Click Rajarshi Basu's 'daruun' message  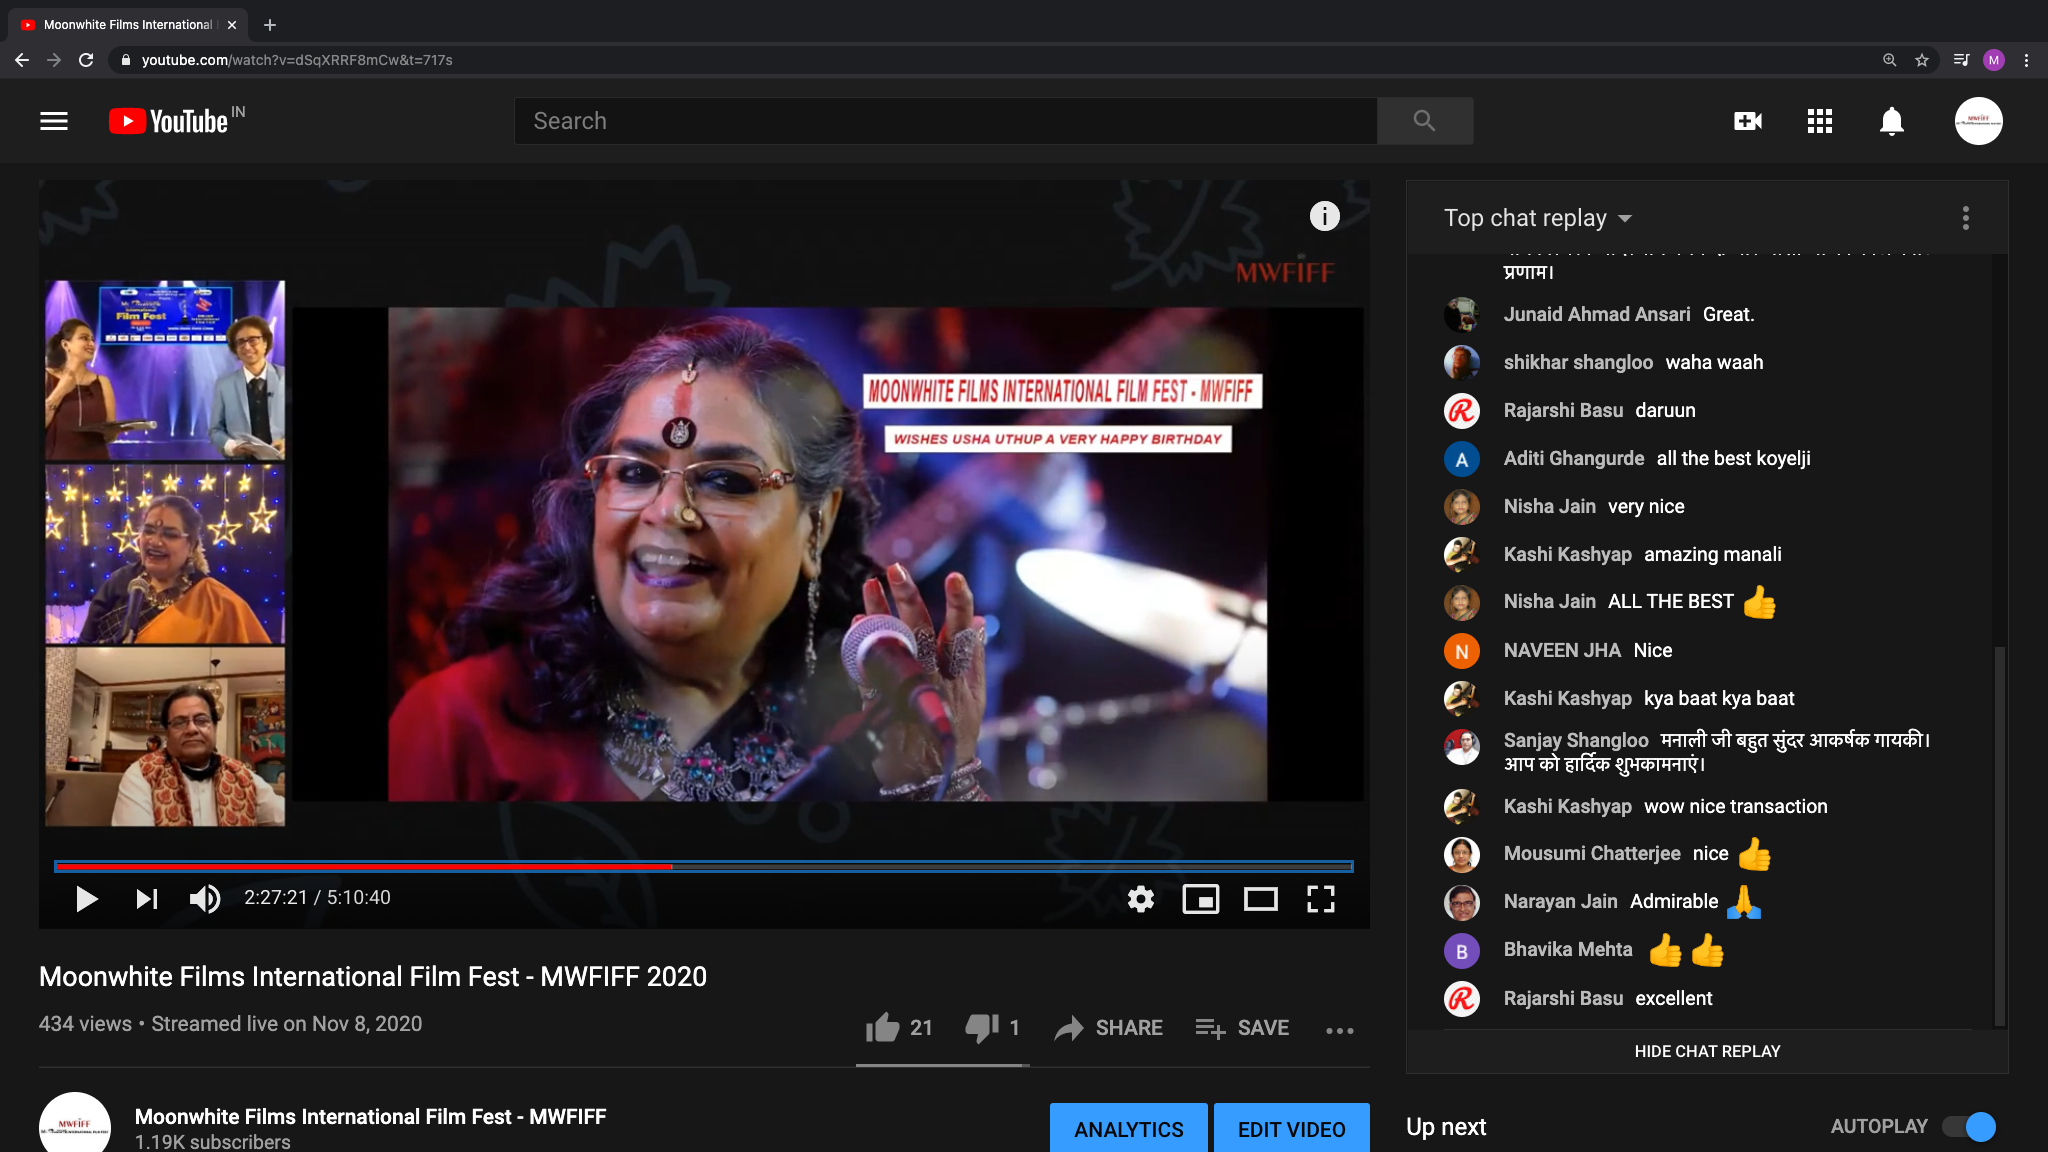(1665, 410)
